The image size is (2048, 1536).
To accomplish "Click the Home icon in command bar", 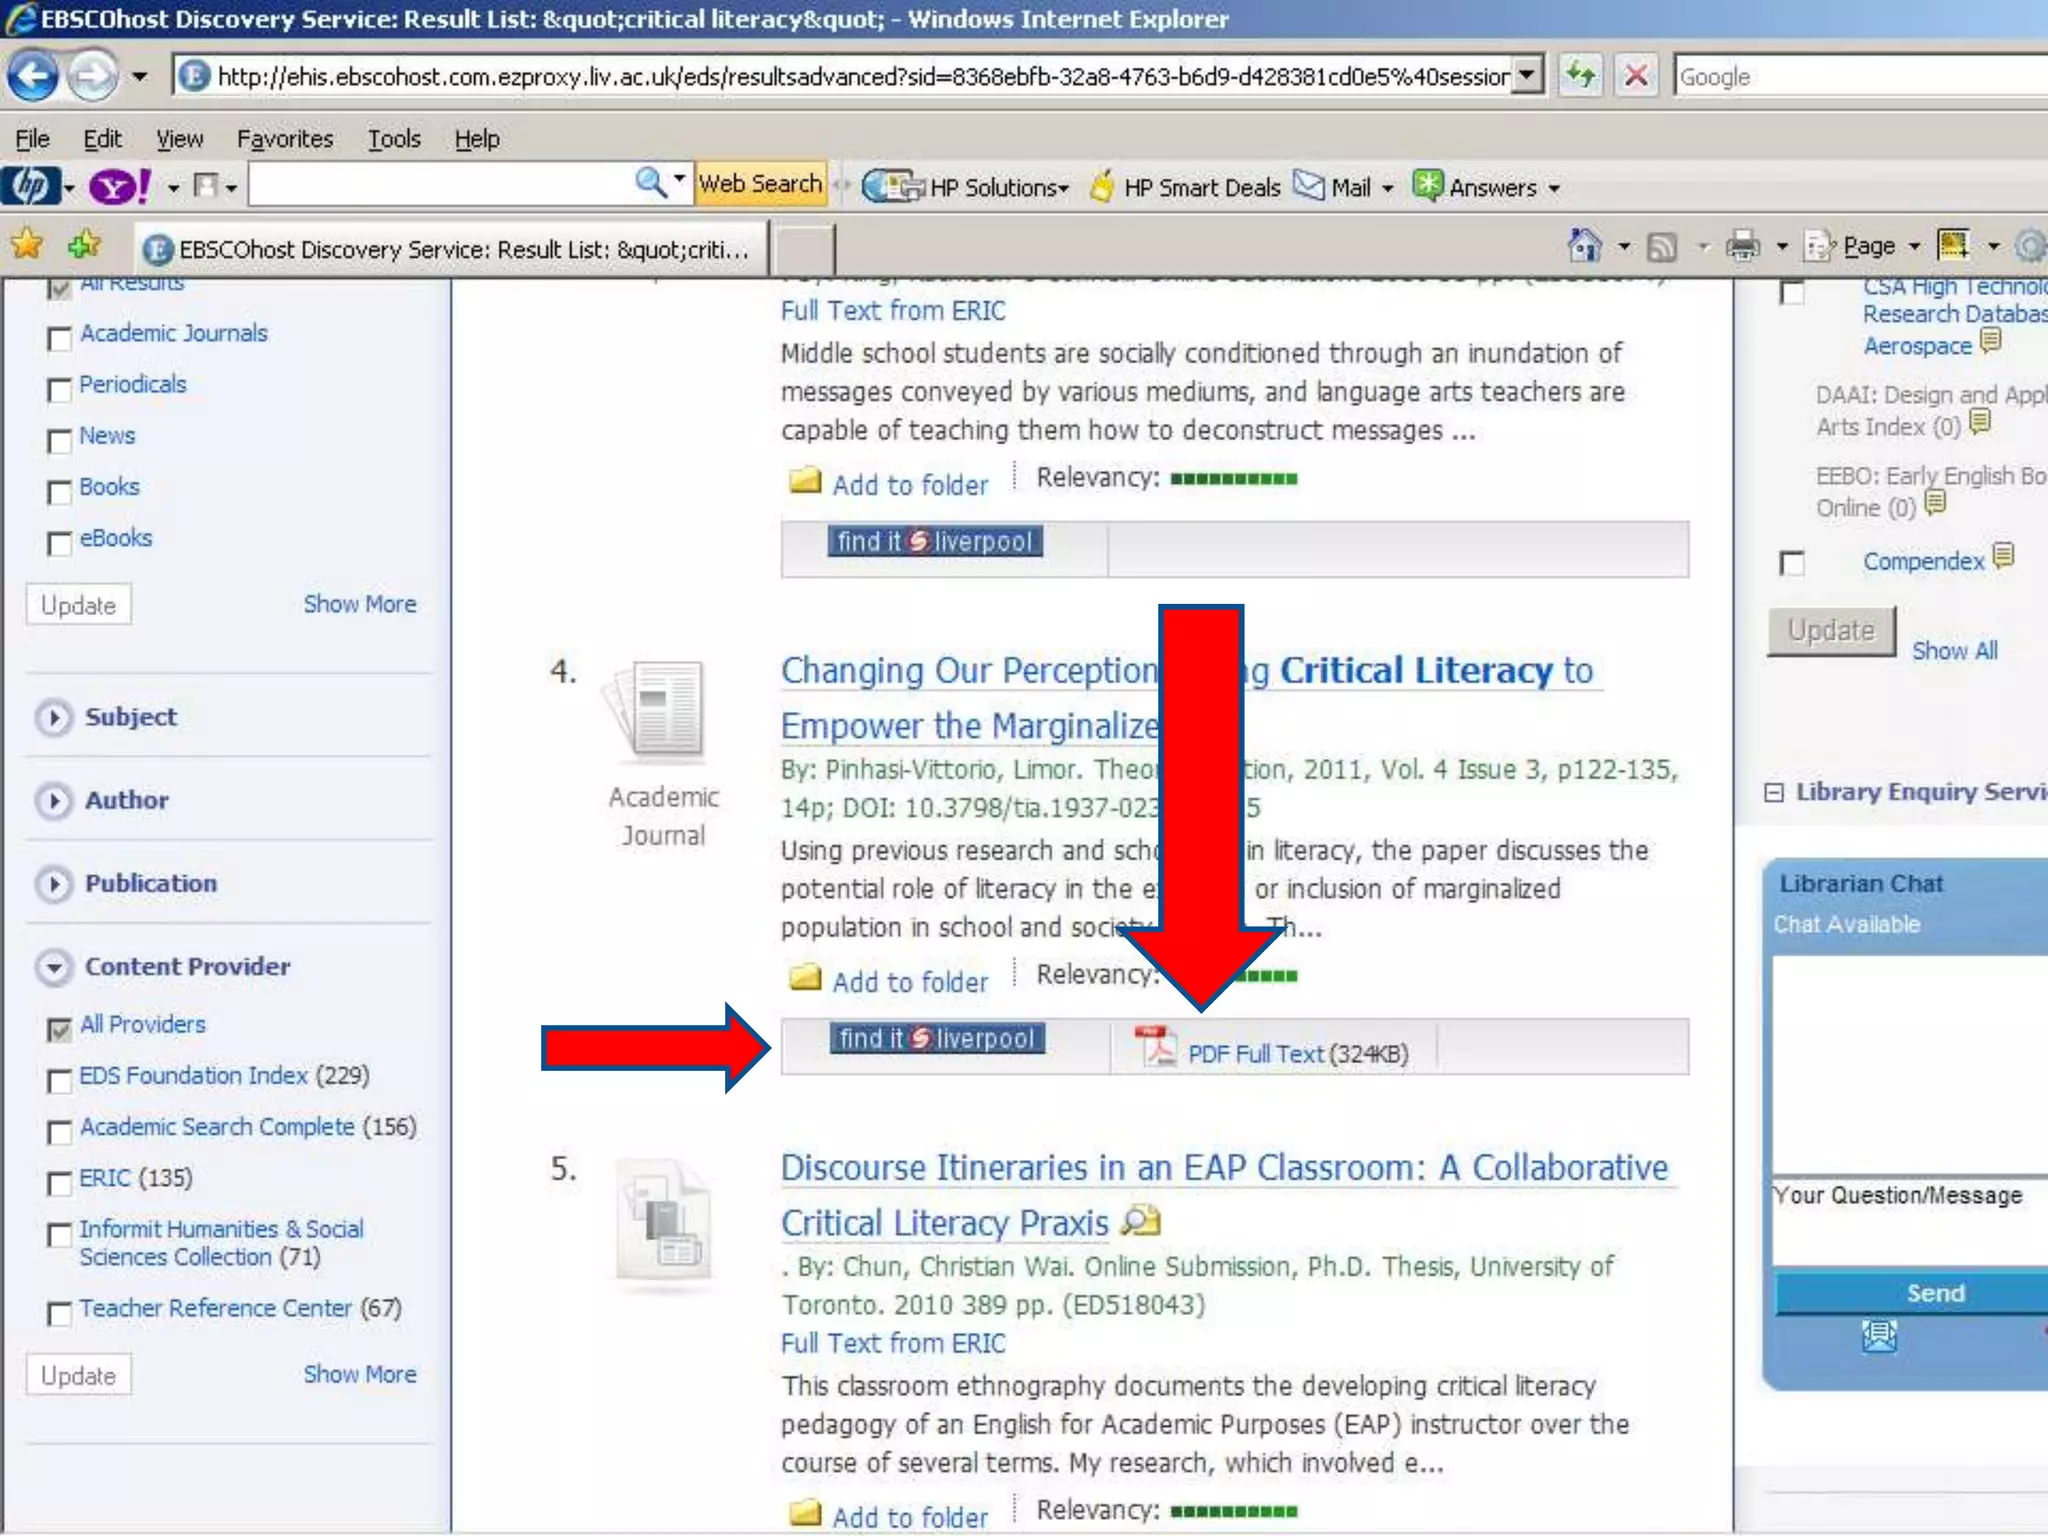I will coord(1584,246).
